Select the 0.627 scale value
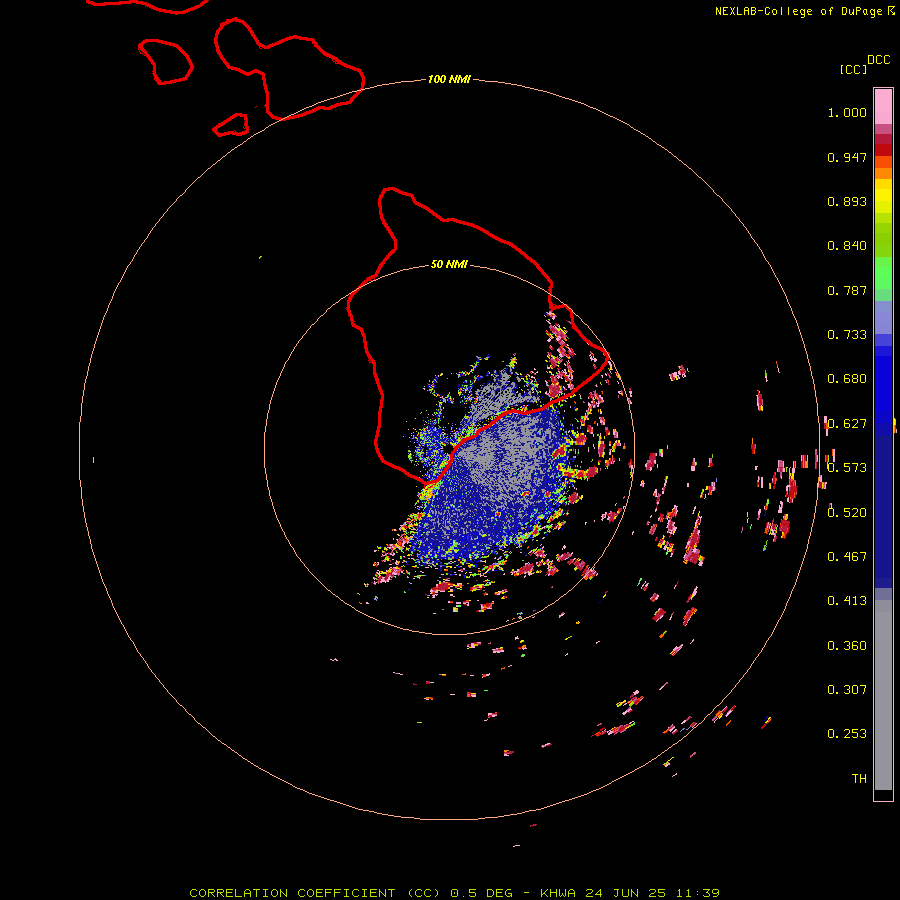Screen dimensions: 900x900 click(x=847, y=424)
